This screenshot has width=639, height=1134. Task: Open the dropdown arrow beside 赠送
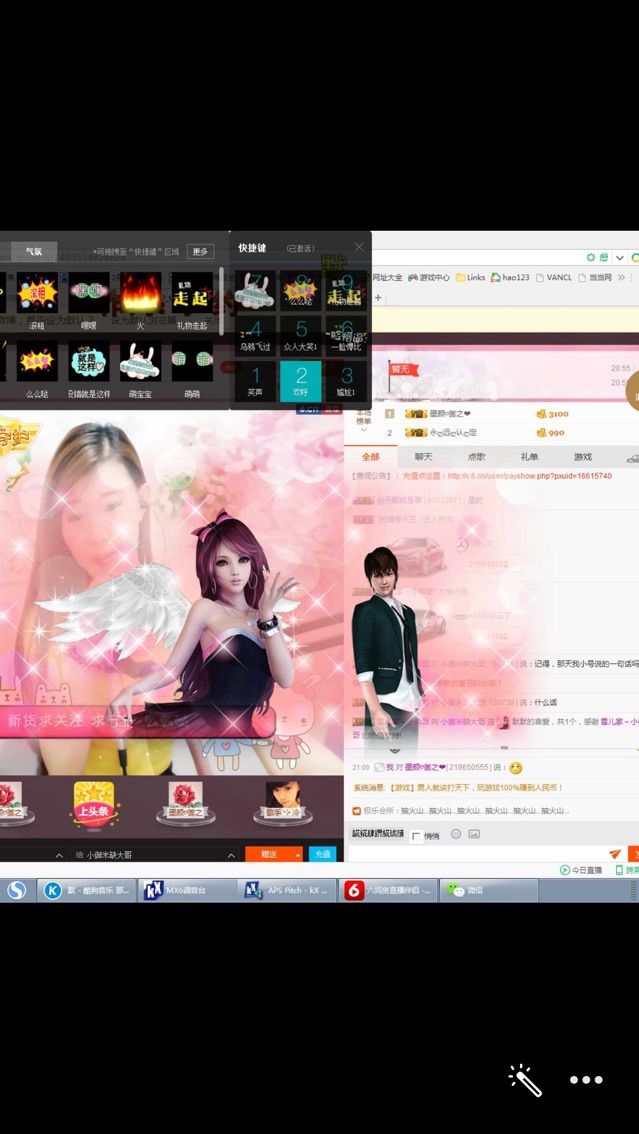tap(299, 854)
